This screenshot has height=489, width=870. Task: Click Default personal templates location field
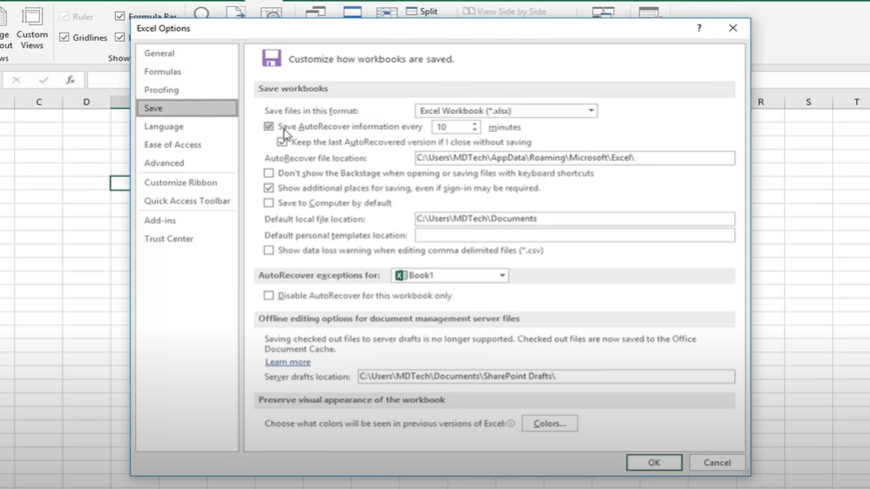point(574,235)
